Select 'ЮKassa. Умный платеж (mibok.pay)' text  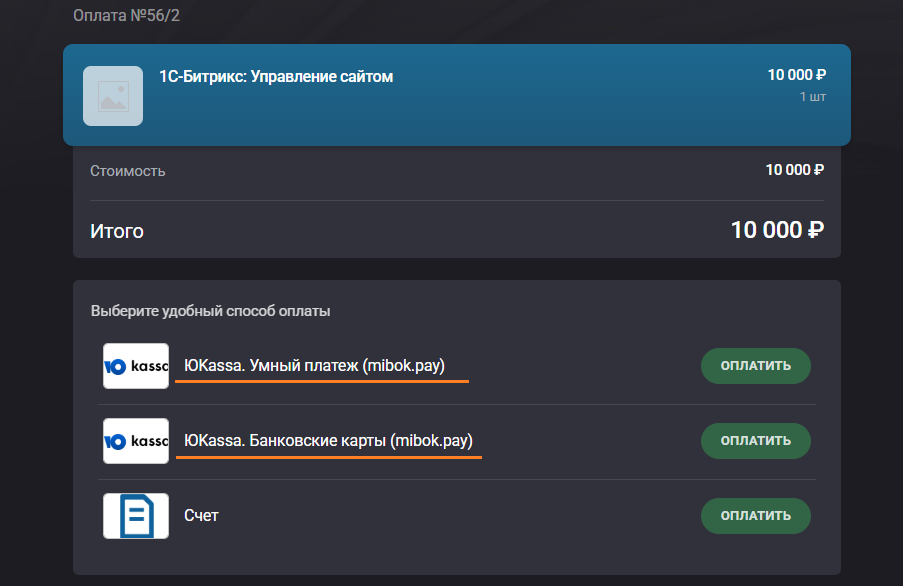point(314,366)
